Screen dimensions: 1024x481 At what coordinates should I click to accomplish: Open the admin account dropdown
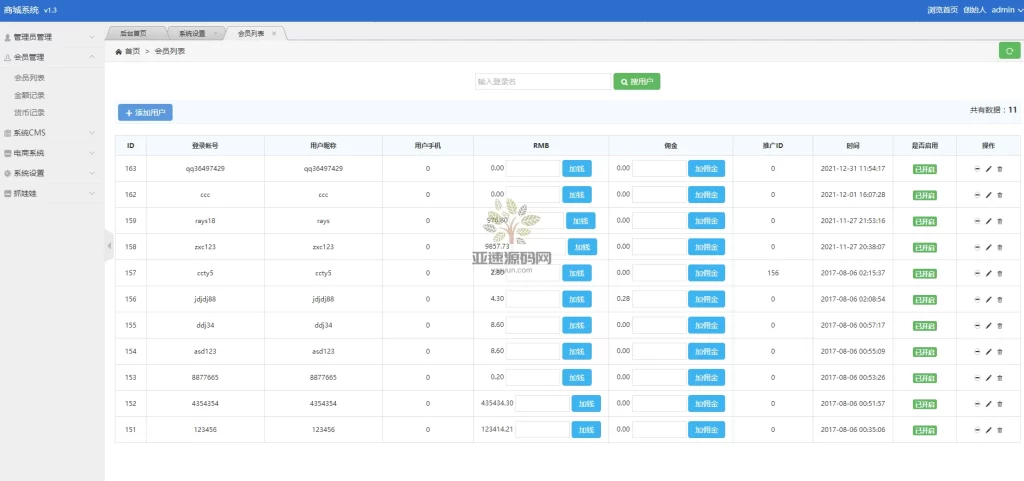1007,10
